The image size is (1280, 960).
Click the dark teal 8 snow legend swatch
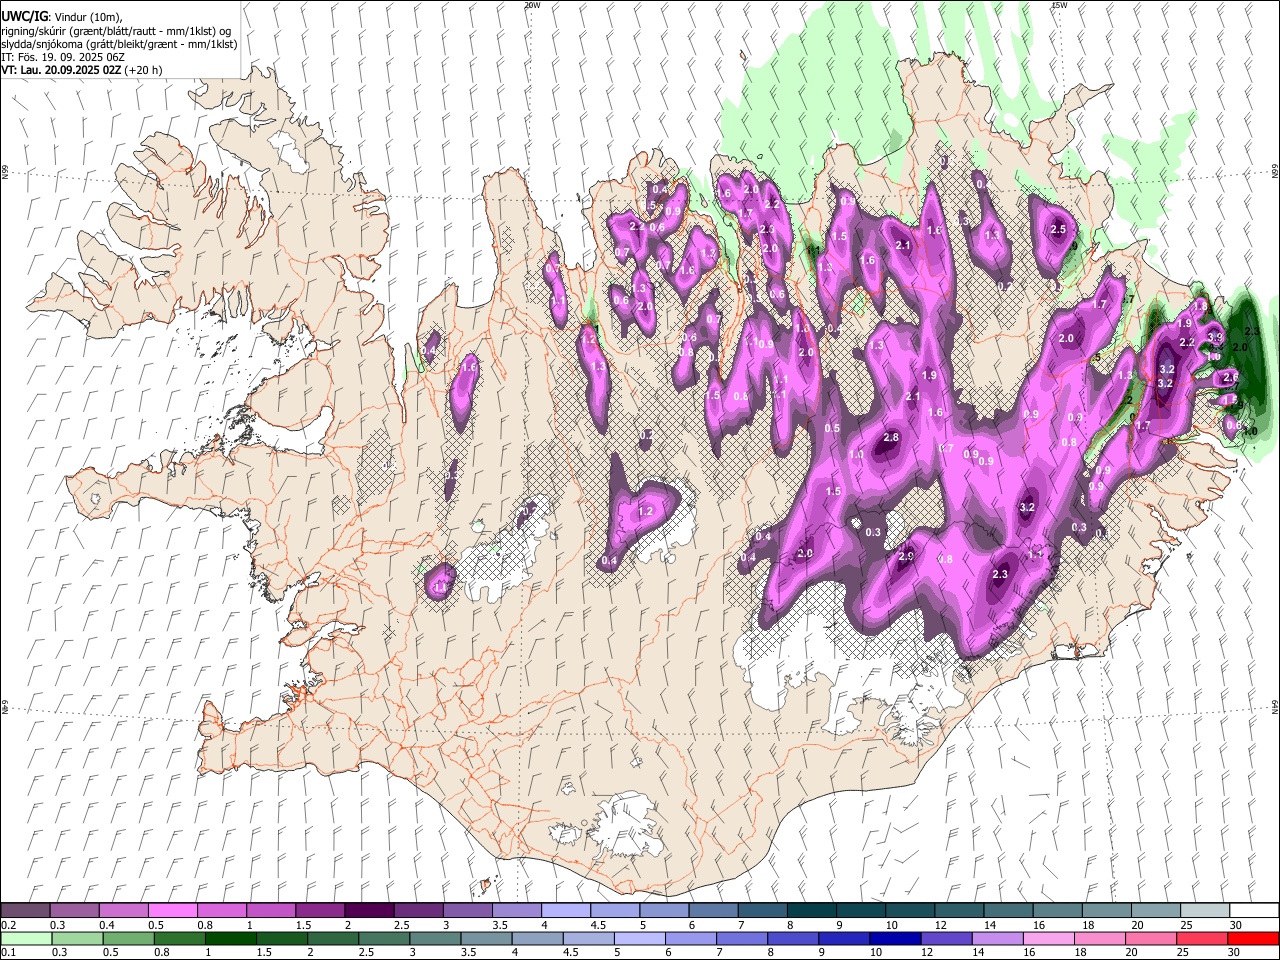pos(812,910)
